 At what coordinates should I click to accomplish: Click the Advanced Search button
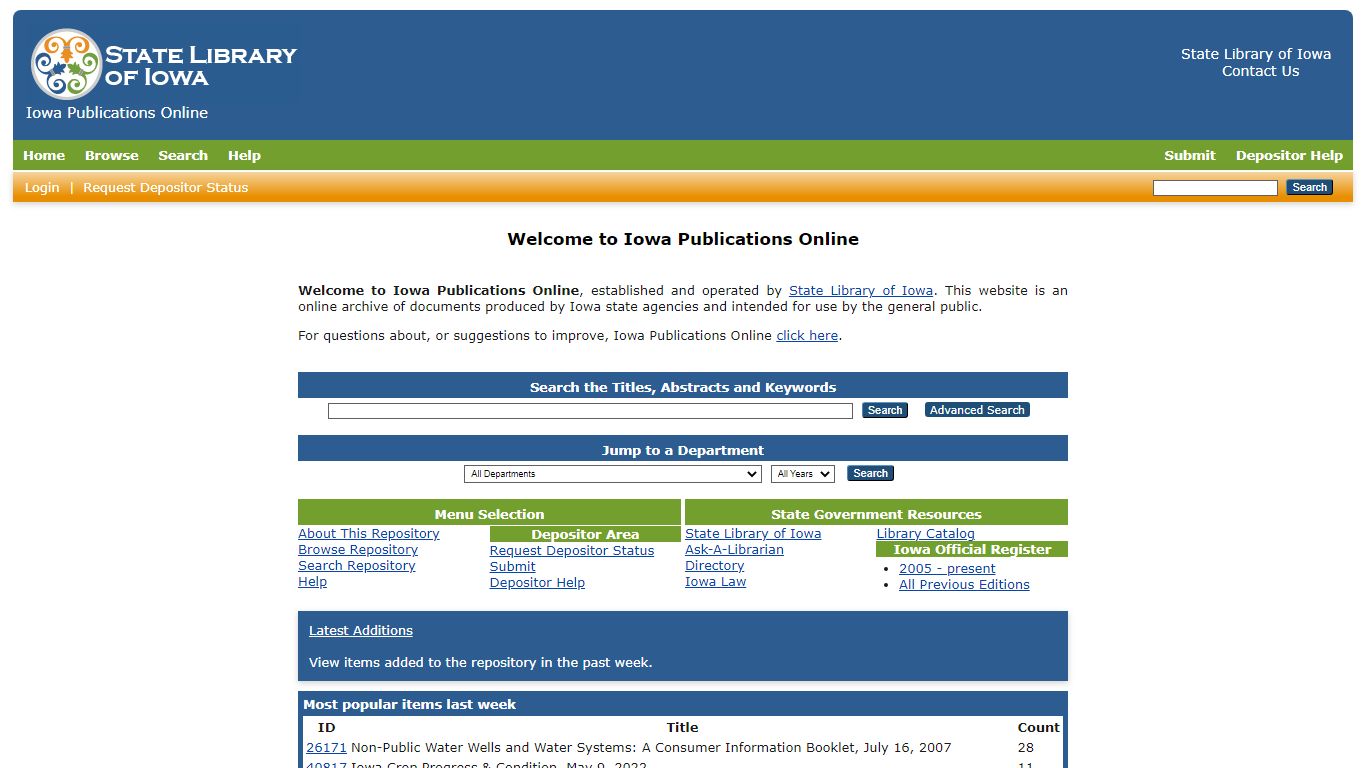[977, 410]
